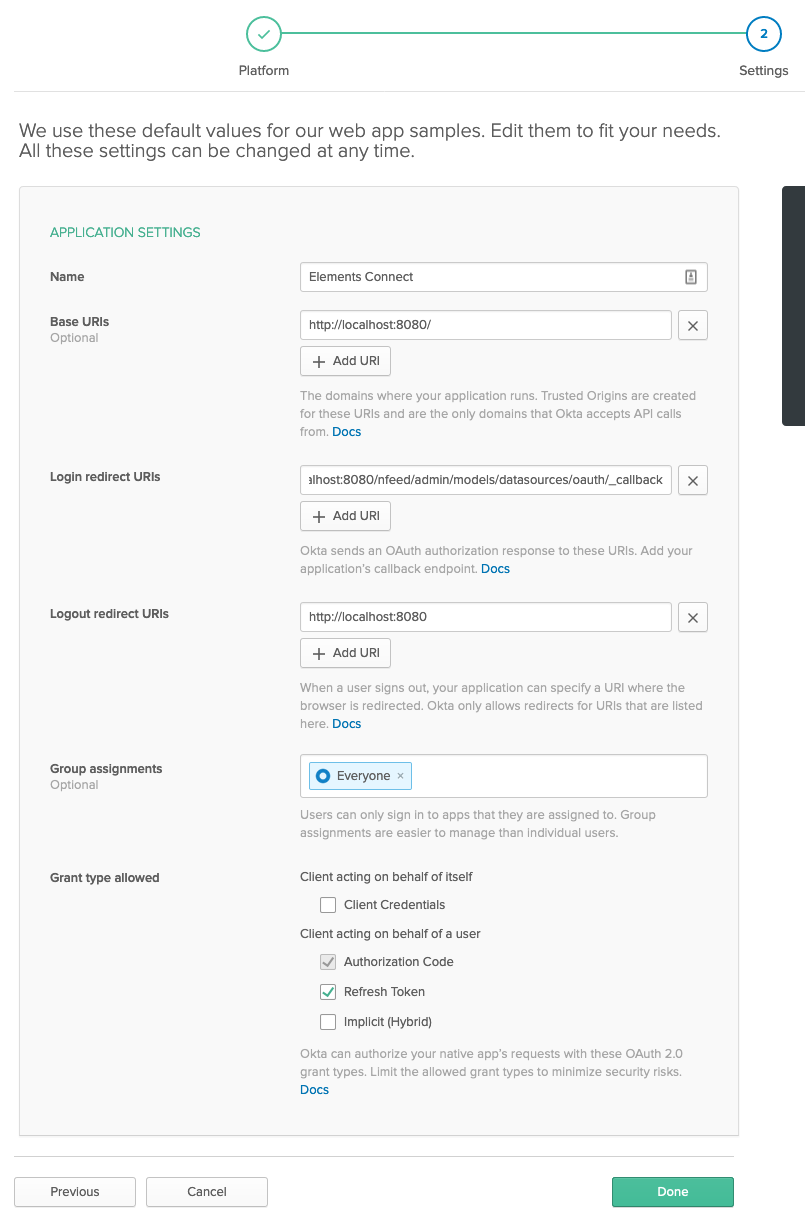Click in the Group assignments field
Screen dimensions: 805x1222
[x=558, y=776]
